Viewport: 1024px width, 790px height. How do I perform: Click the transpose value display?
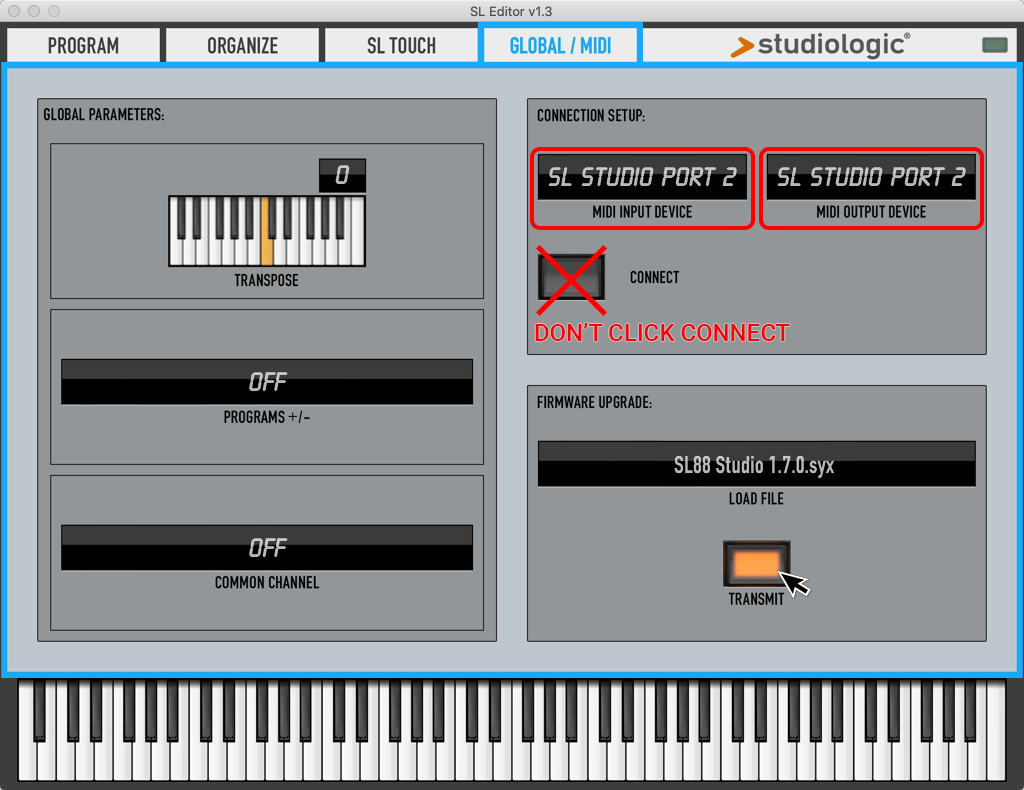pyautogui.click(x=342, y=175)
